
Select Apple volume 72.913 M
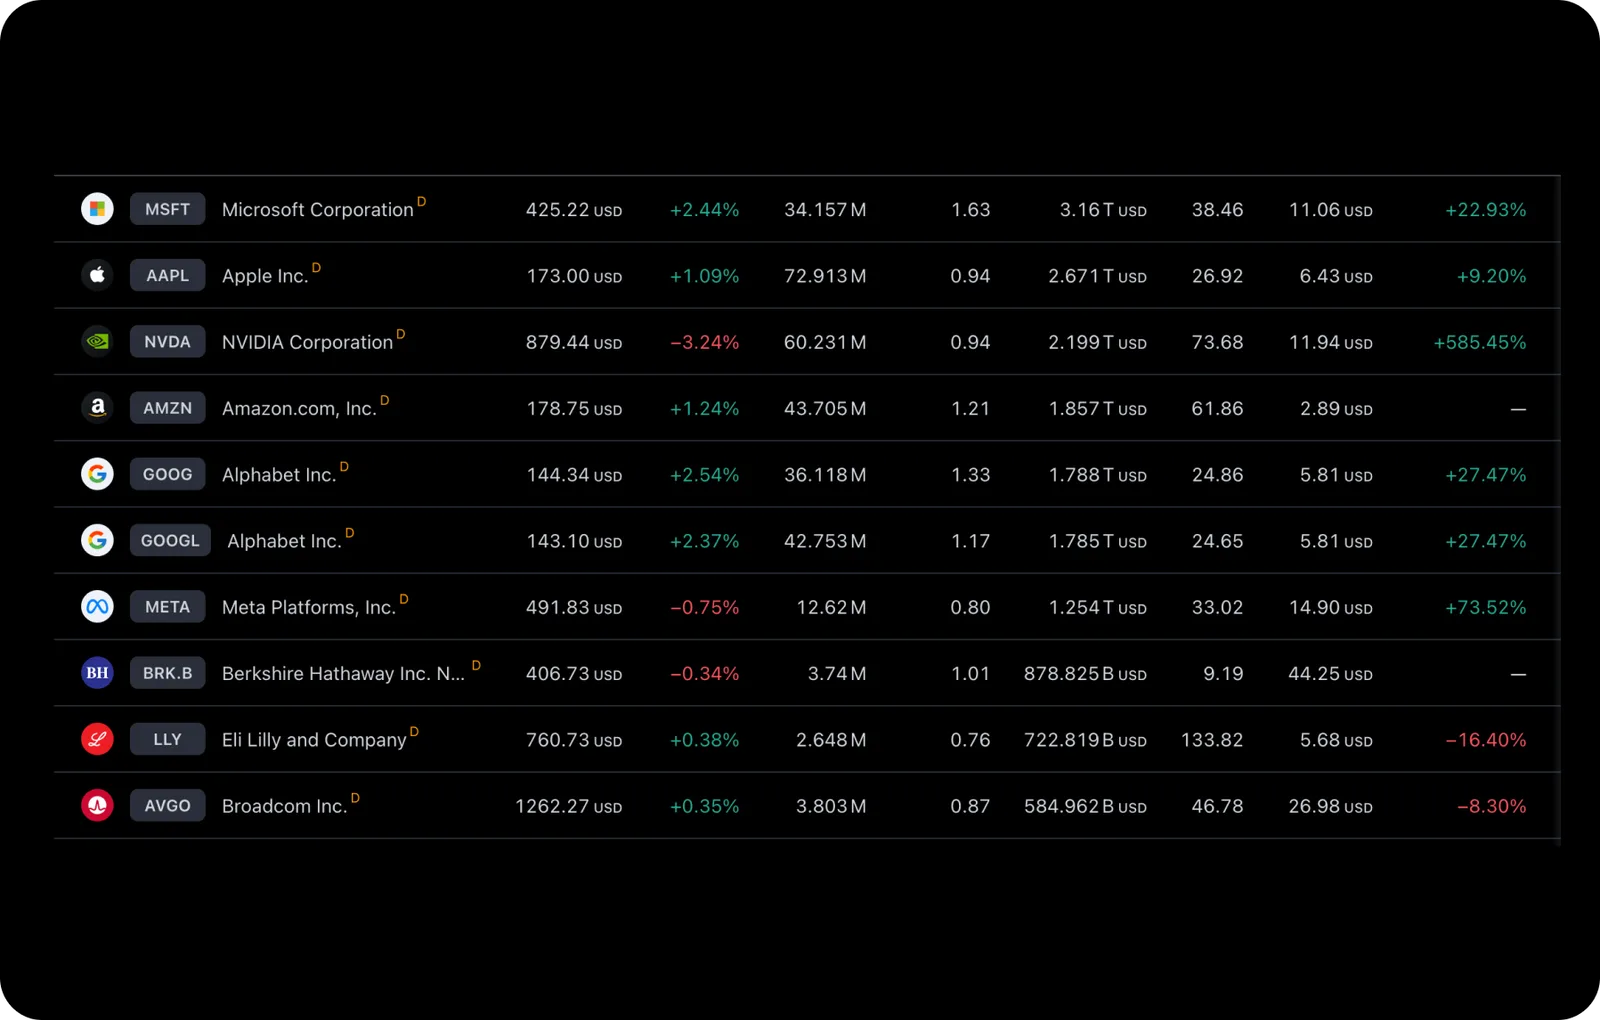(x=825, y=276)
